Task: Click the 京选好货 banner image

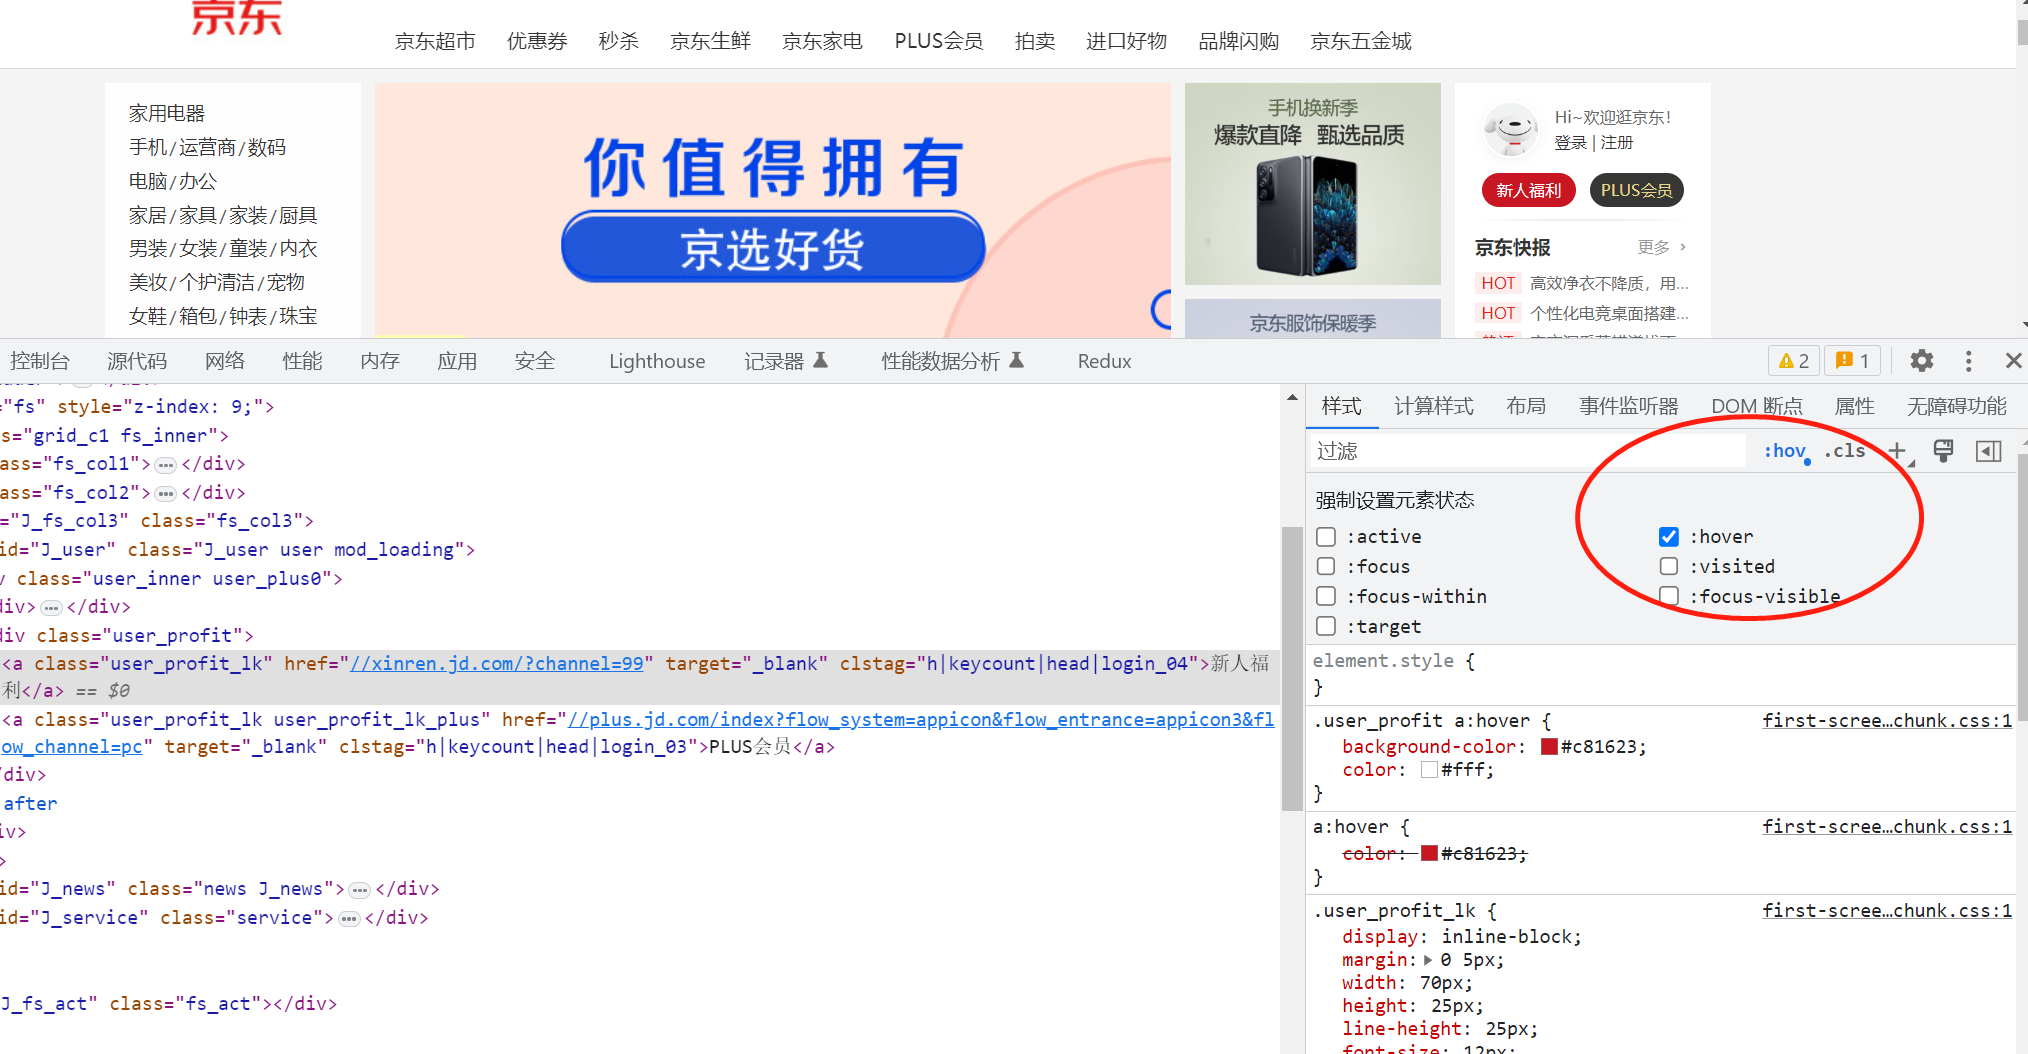Action: [x=772, y=210]
